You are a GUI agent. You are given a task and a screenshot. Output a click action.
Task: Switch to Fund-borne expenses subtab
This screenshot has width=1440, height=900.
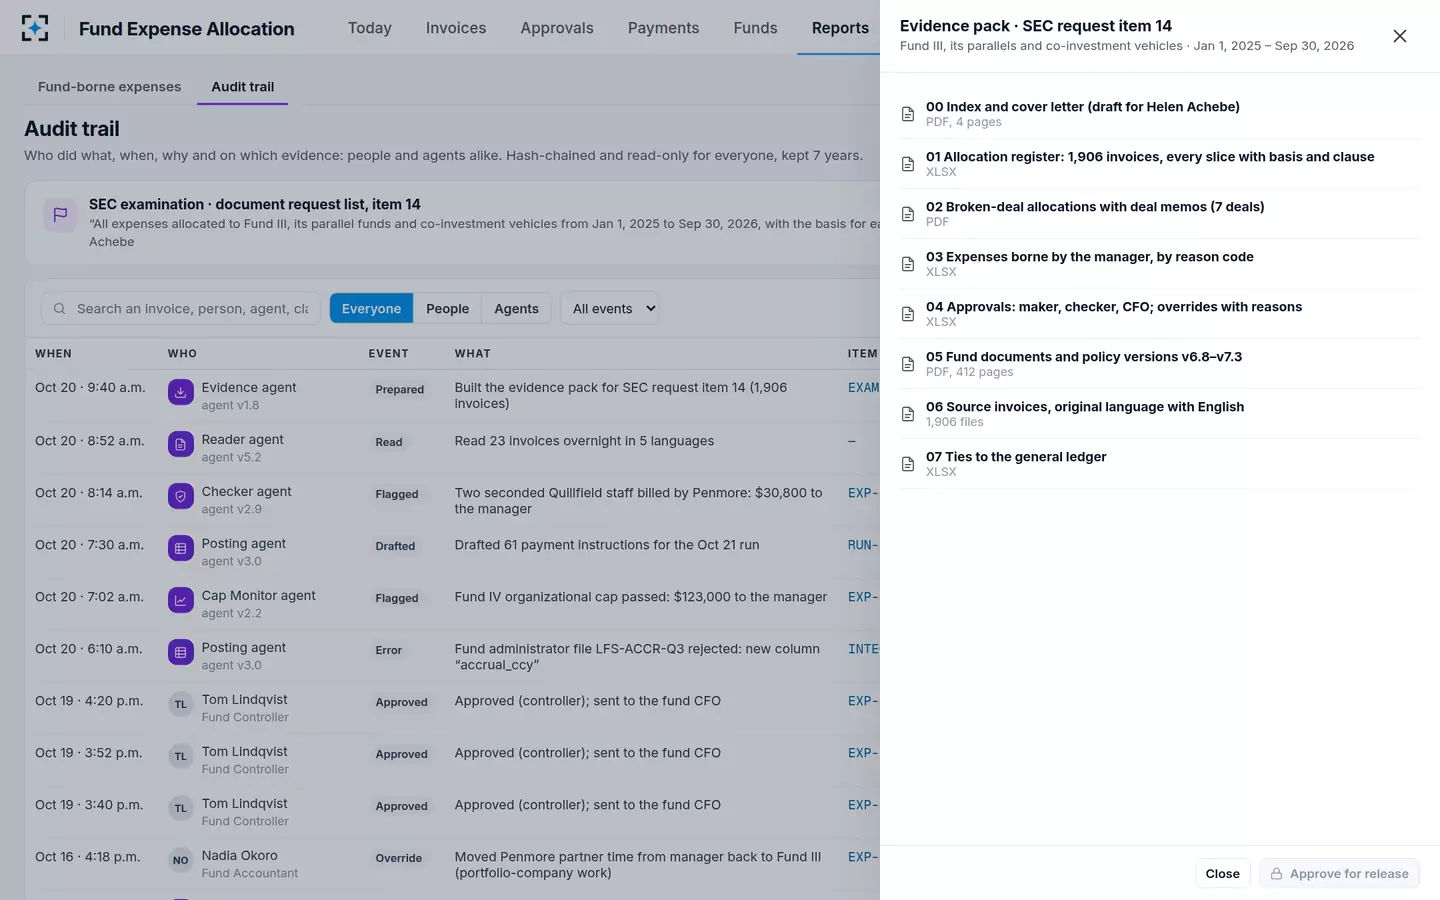tap(110, 87)
